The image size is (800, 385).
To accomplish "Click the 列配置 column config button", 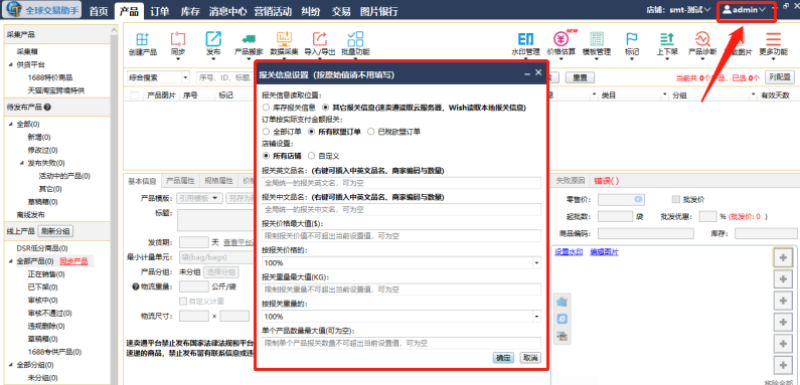I will [780, 77].
